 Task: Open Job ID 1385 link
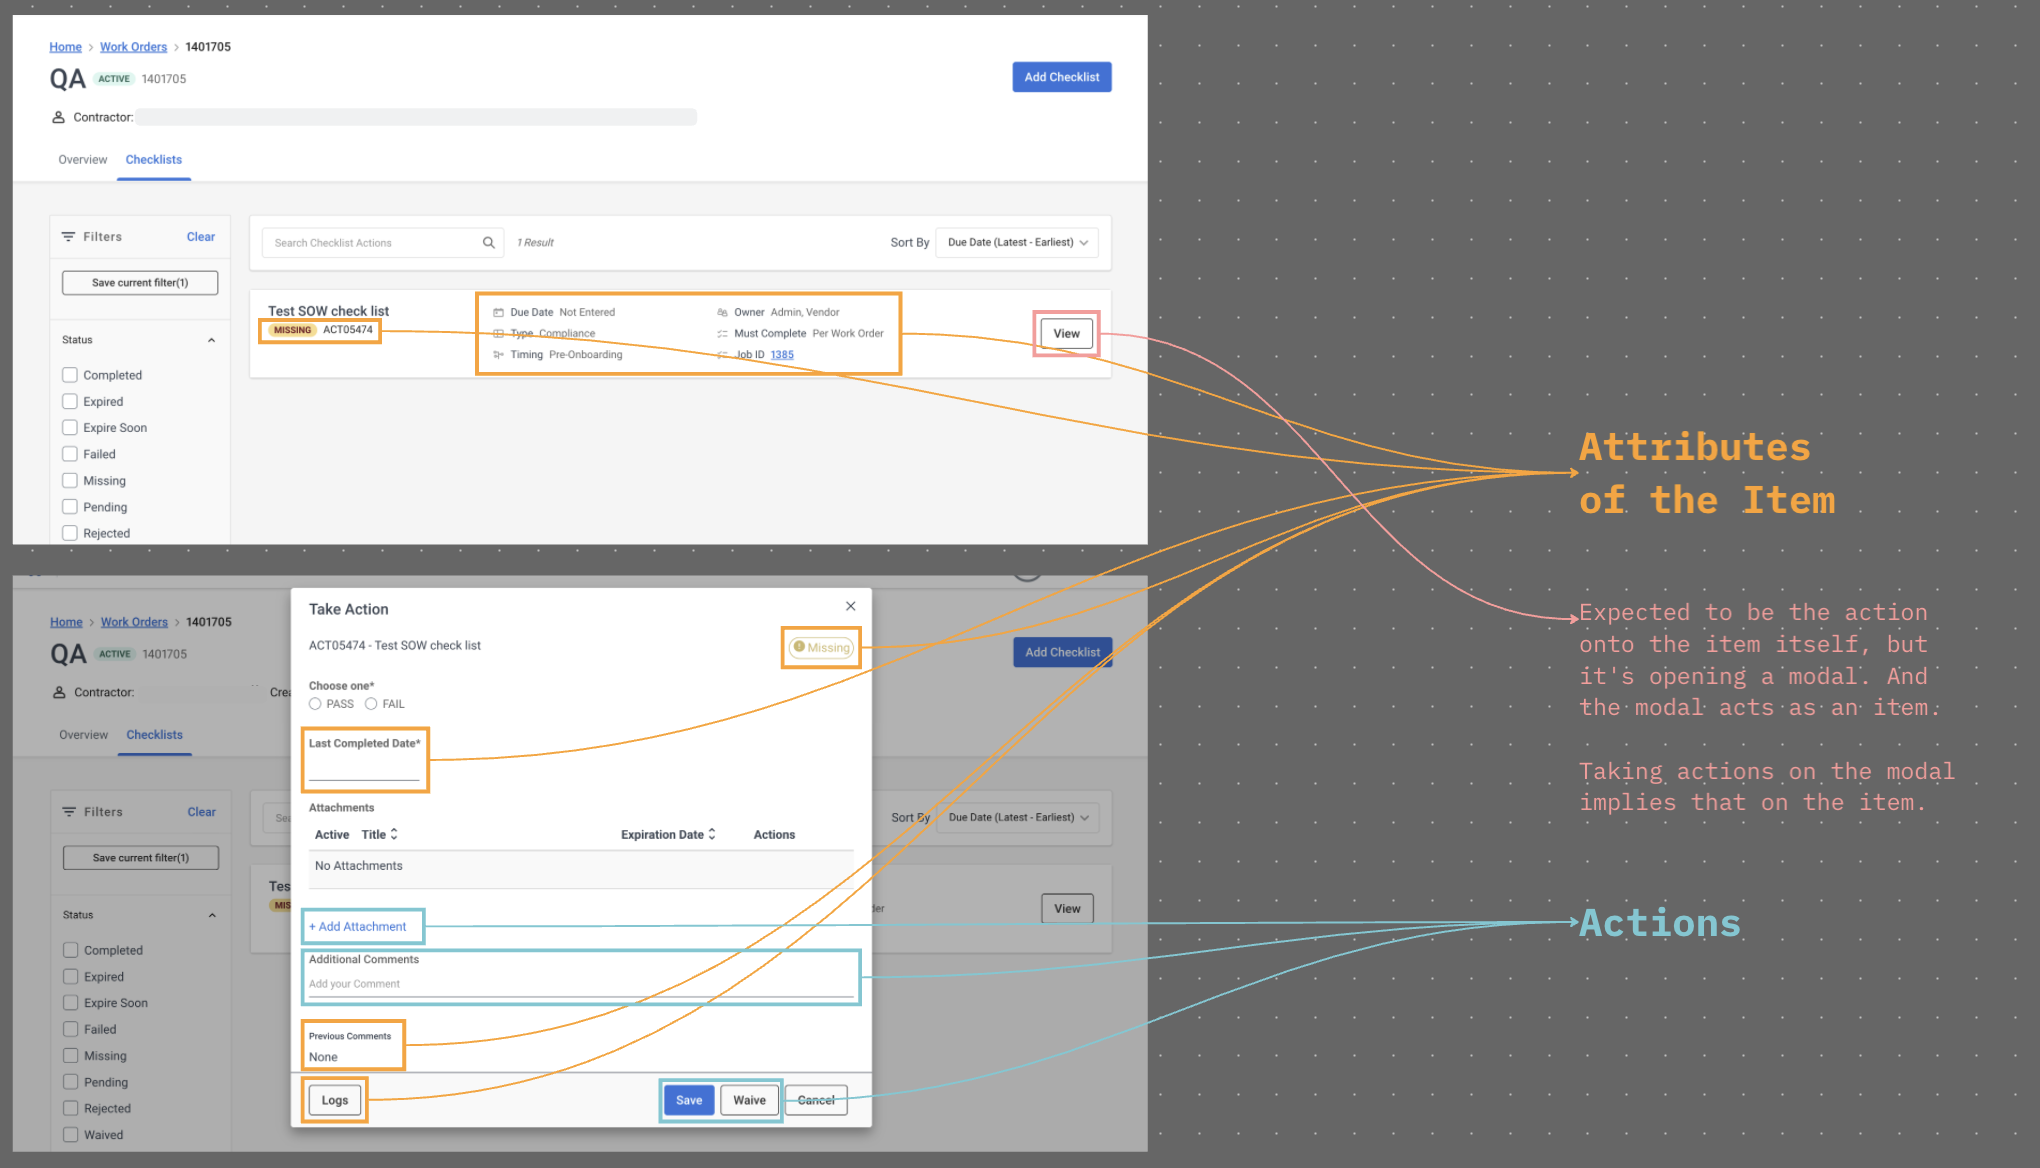click(782, 355)
